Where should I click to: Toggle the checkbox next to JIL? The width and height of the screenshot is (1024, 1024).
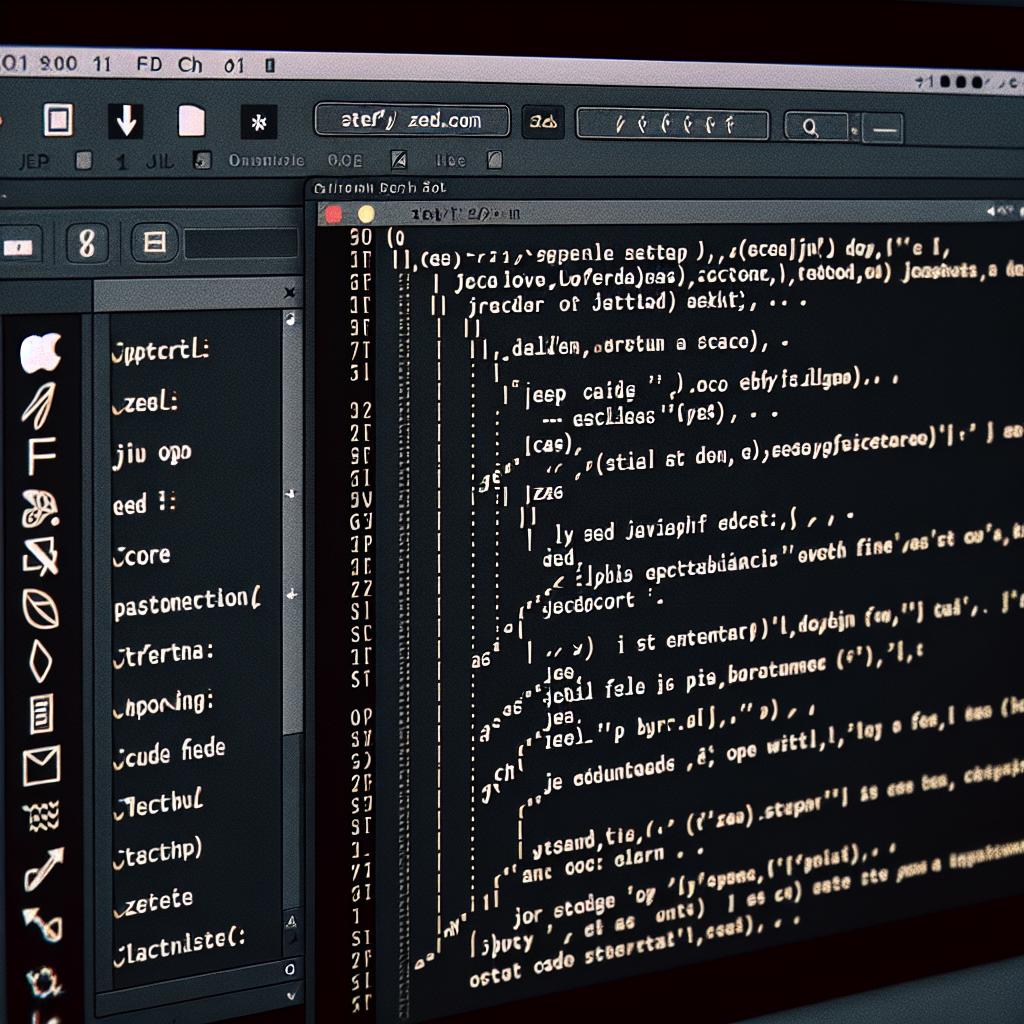(203, 160)
